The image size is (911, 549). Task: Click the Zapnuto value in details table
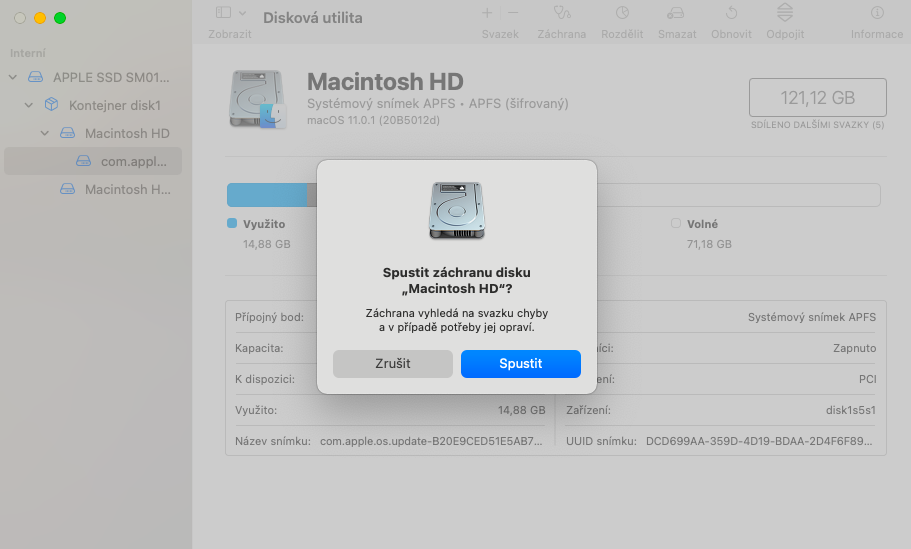[x=854, y=348]
